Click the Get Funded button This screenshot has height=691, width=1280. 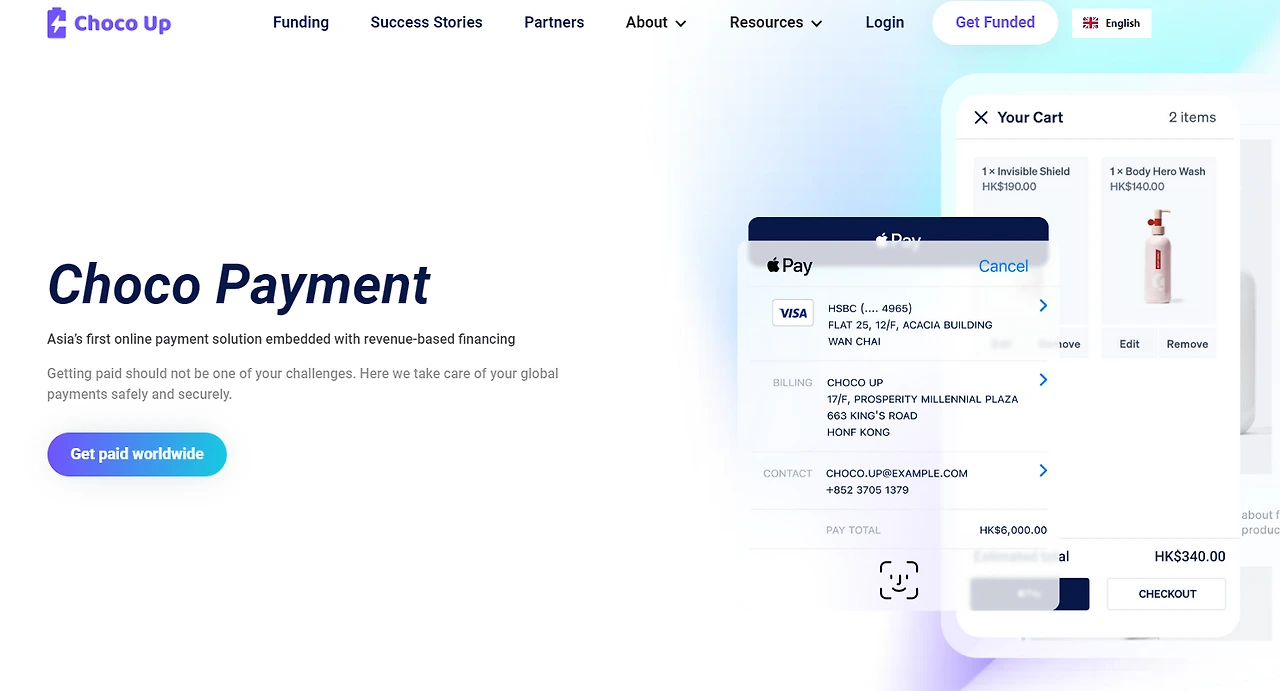click(x=995, y=22)
